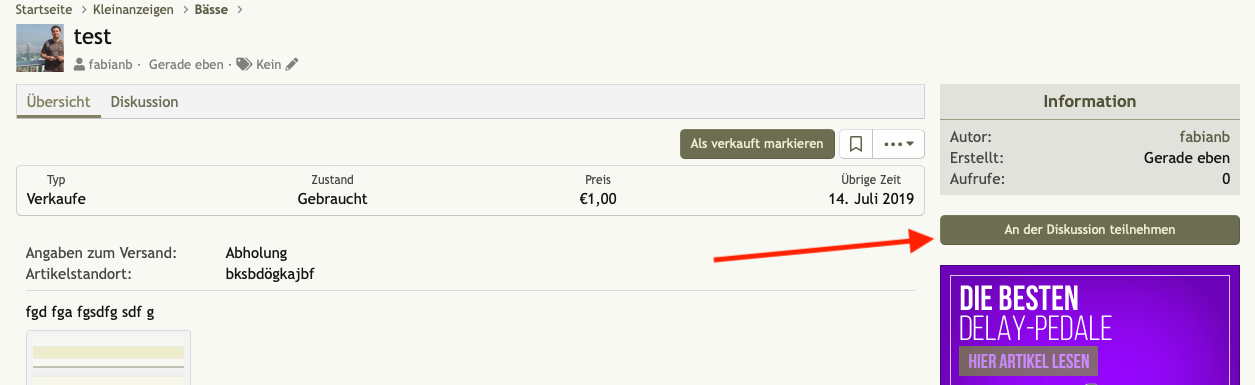Open fabianb's avatar picture
This screenshot has width=1255, height=385.
click(40, 47)
